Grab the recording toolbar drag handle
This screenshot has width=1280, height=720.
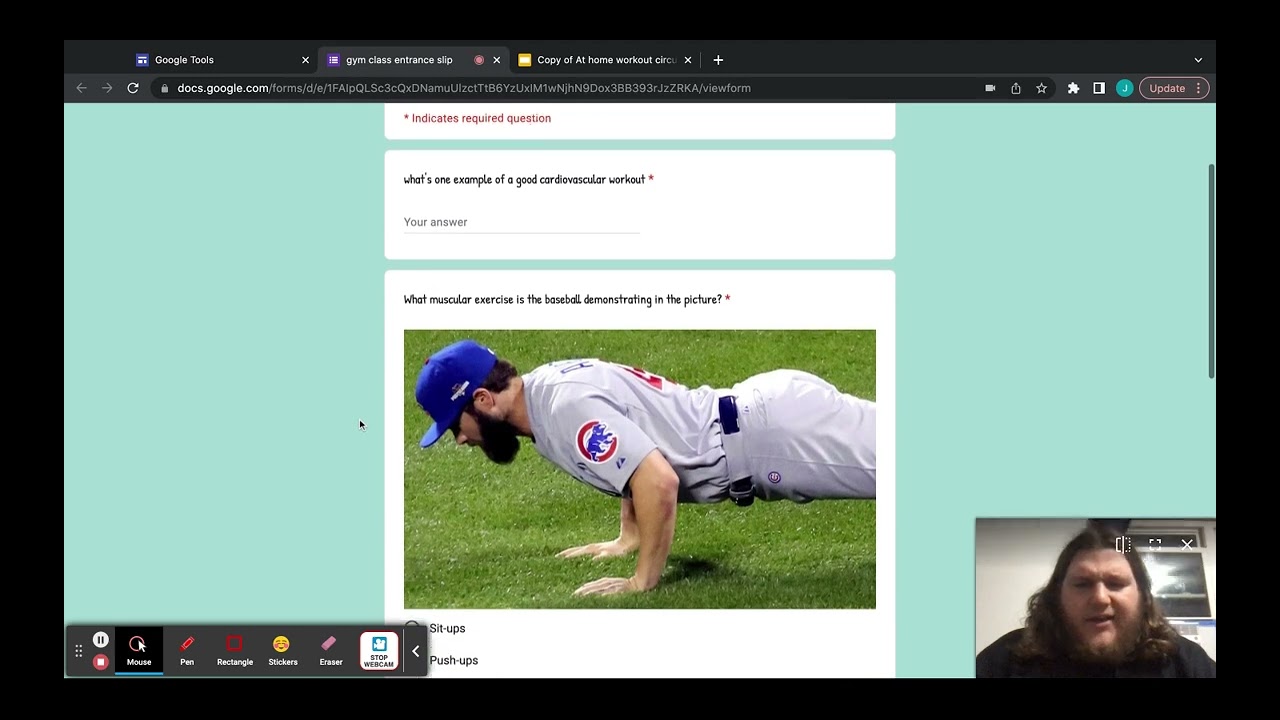(78, 651)
